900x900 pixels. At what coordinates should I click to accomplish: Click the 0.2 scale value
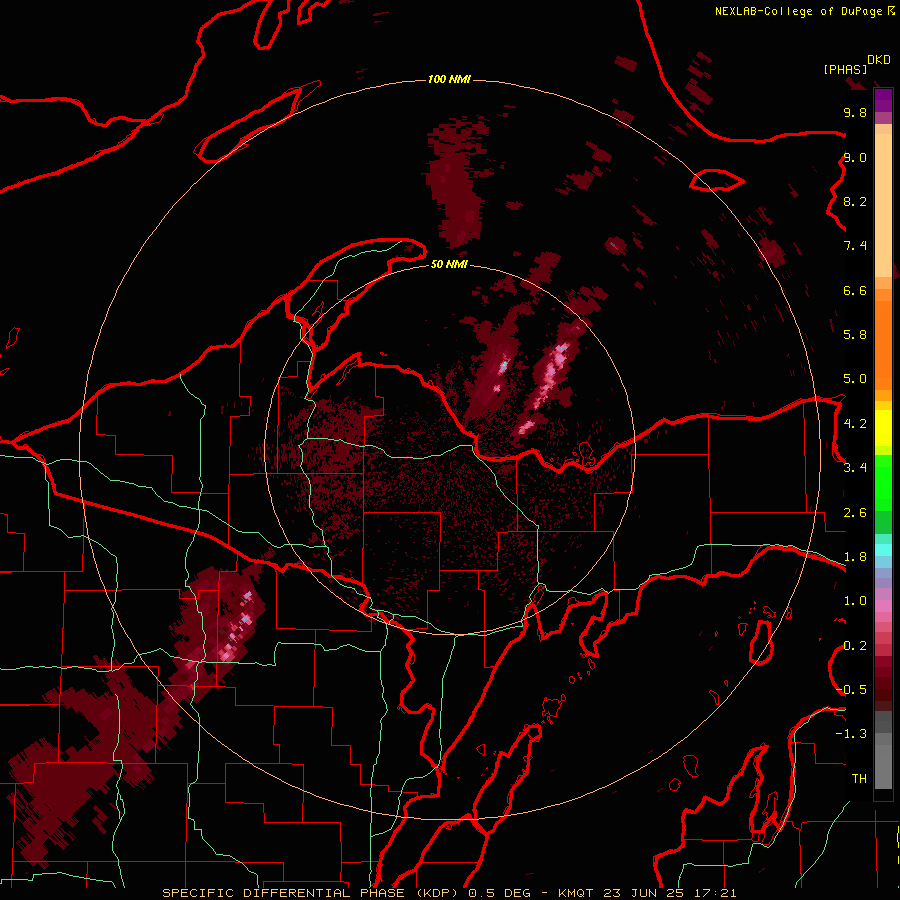855,646
